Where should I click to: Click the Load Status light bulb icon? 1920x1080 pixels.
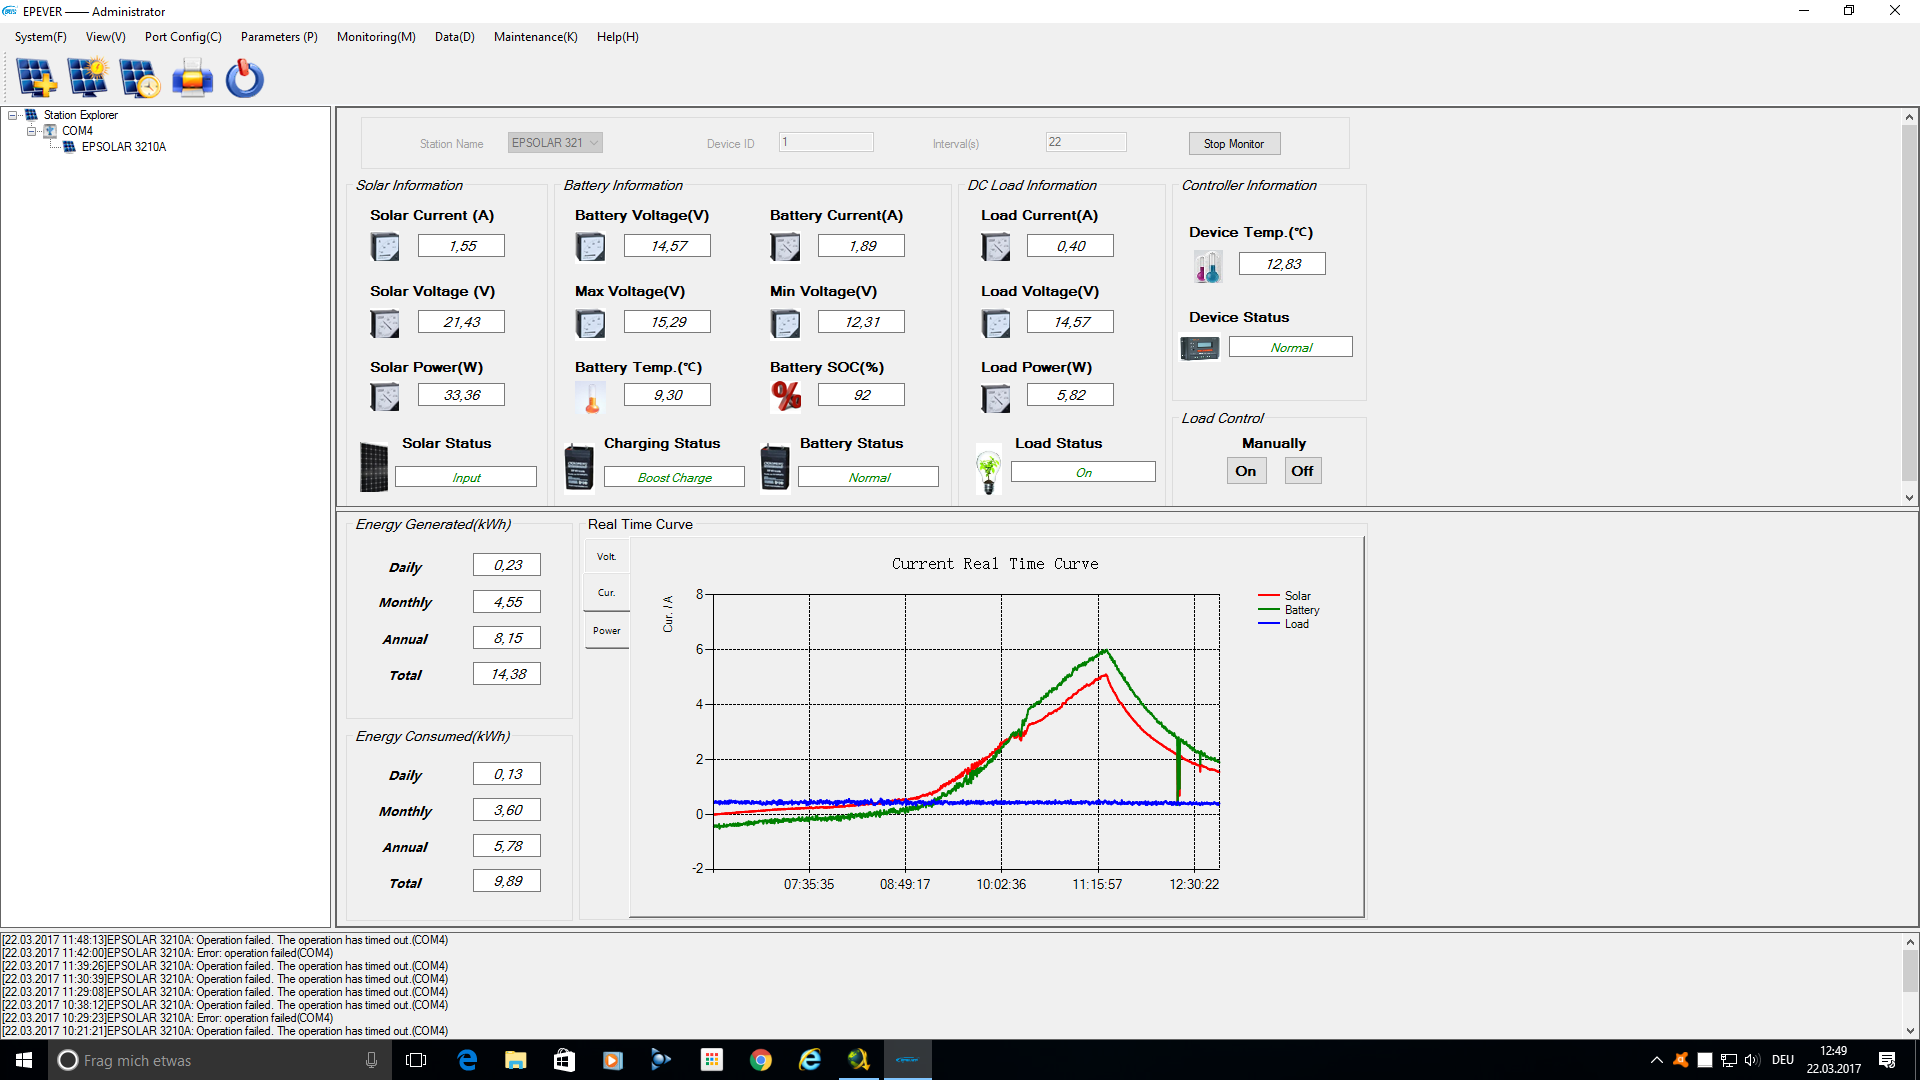point(989,471)
